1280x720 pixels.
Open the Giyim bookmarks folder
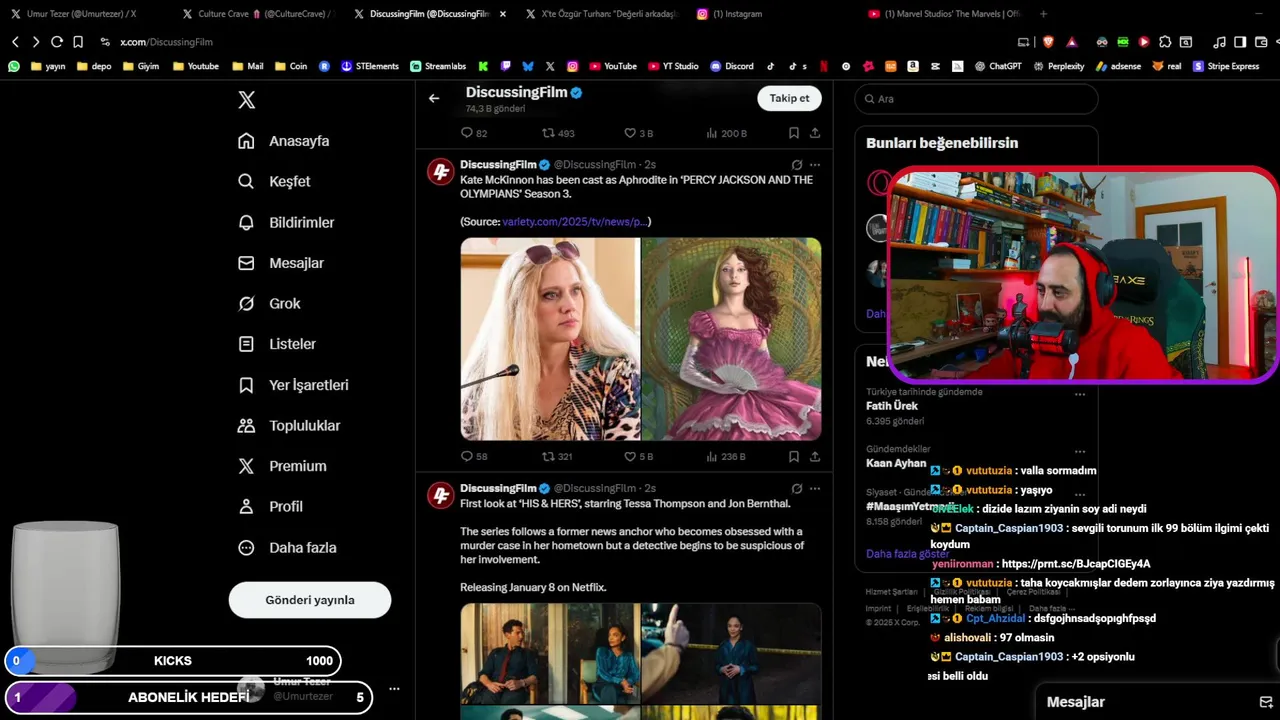tap(141, 66)
